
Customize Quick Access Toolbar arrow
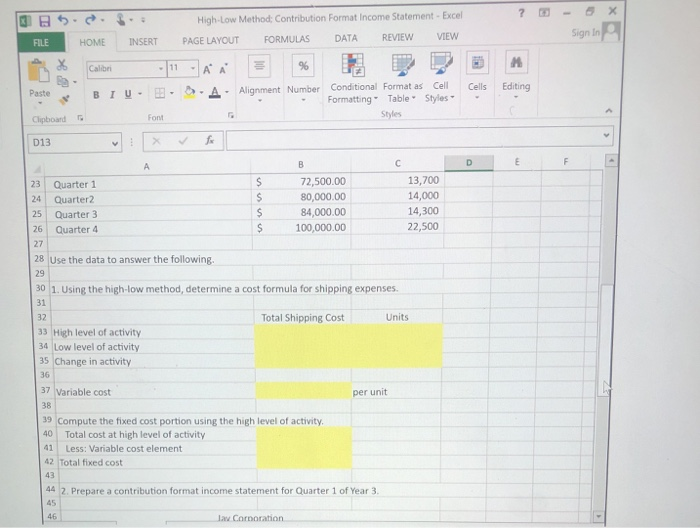[x=143, y=20]
